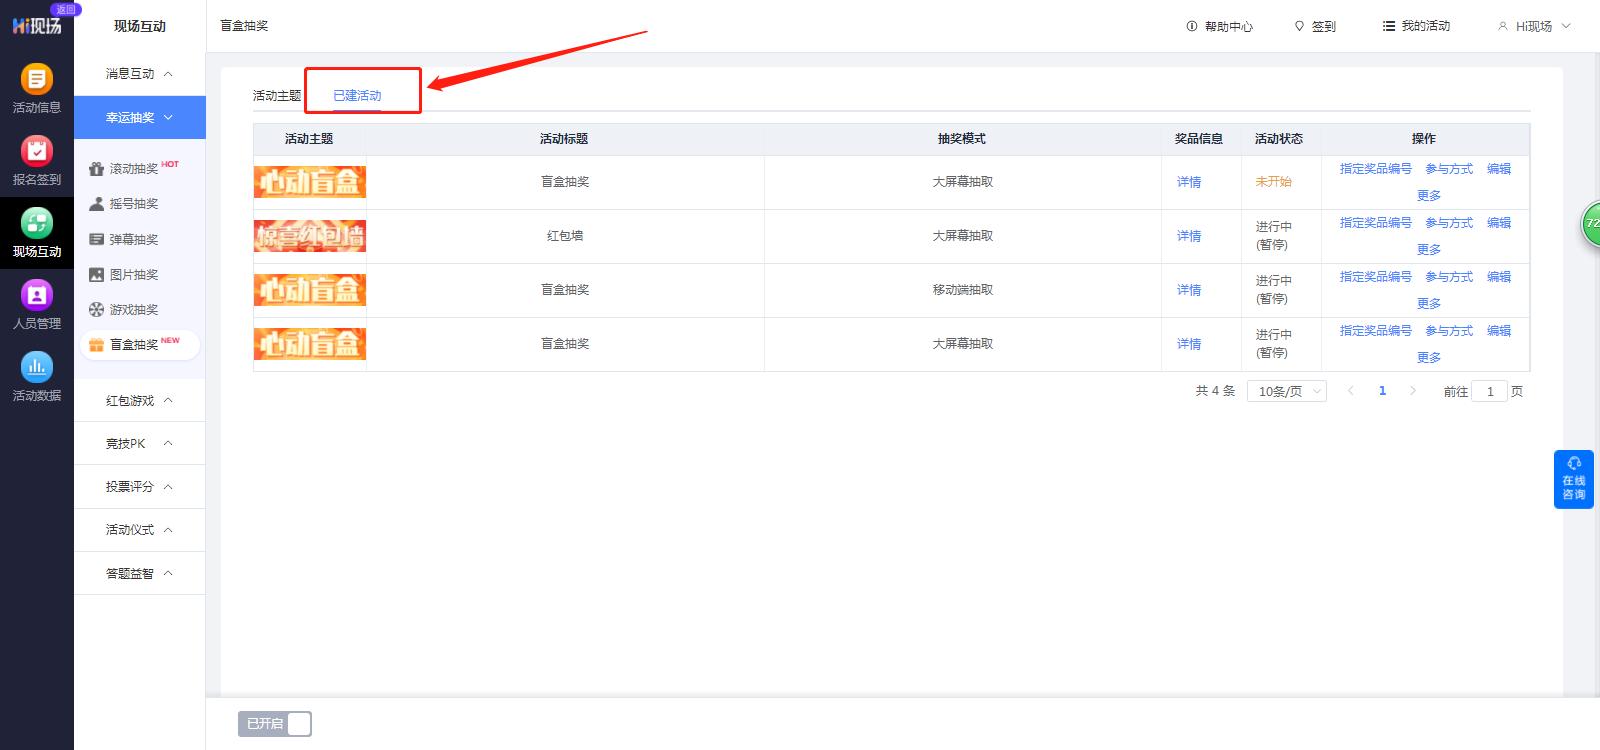Expand the 投票评分 menu section
The height and width of the screenshot is (750, 1600).
click(x=140, y=487)
